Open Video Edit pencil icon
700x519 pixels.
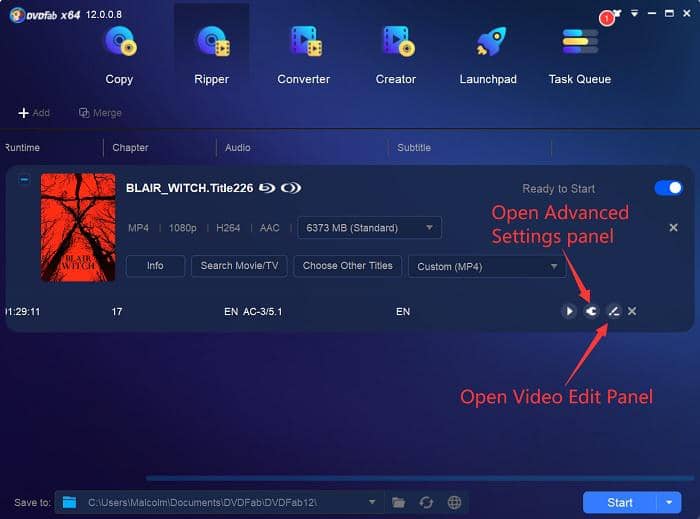tap(613, 311)
